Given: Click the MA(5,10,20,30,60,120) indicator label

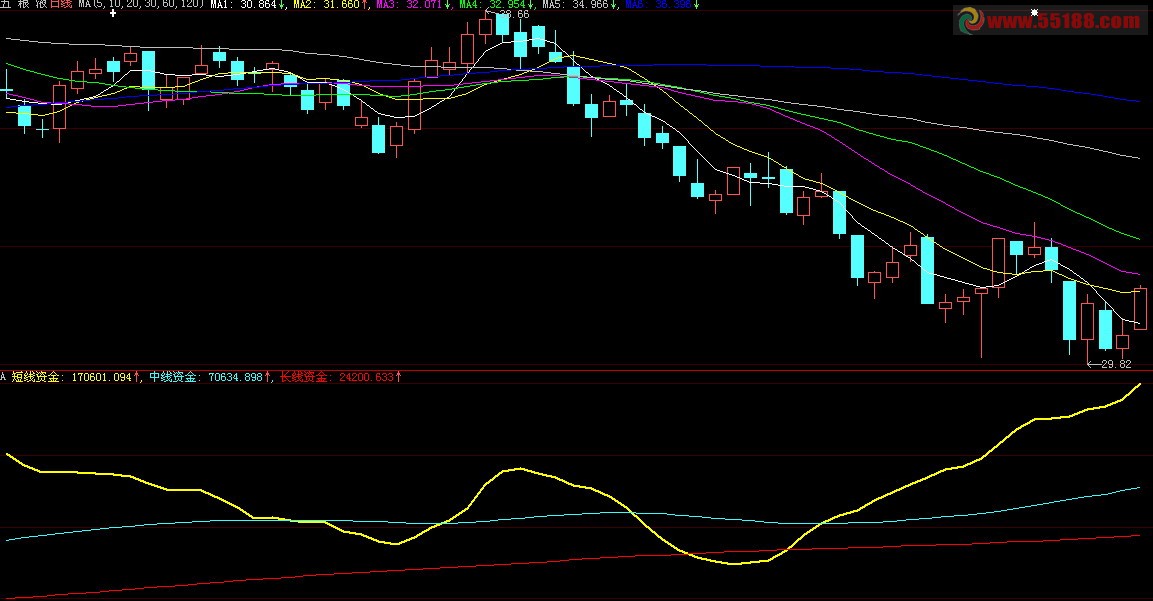Looking at the screenshot, I should 140,4.
